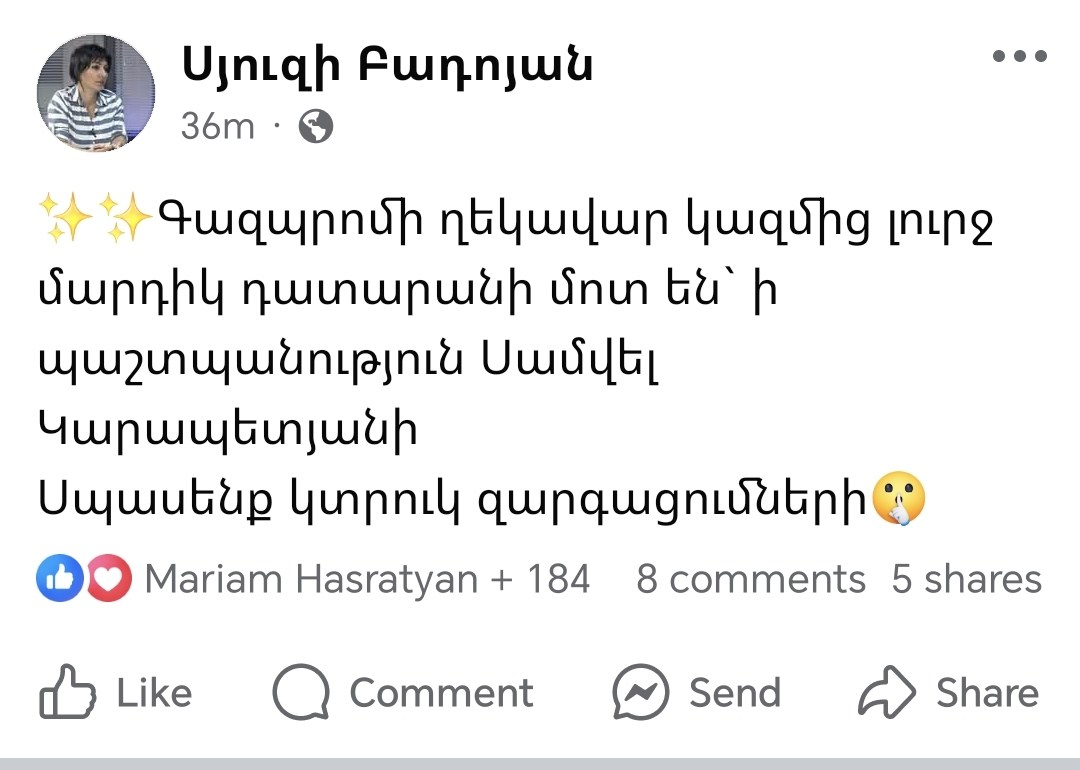Tap the Messenger Send icon
This screenshot has height=770, width=1080.
[640, 692]
